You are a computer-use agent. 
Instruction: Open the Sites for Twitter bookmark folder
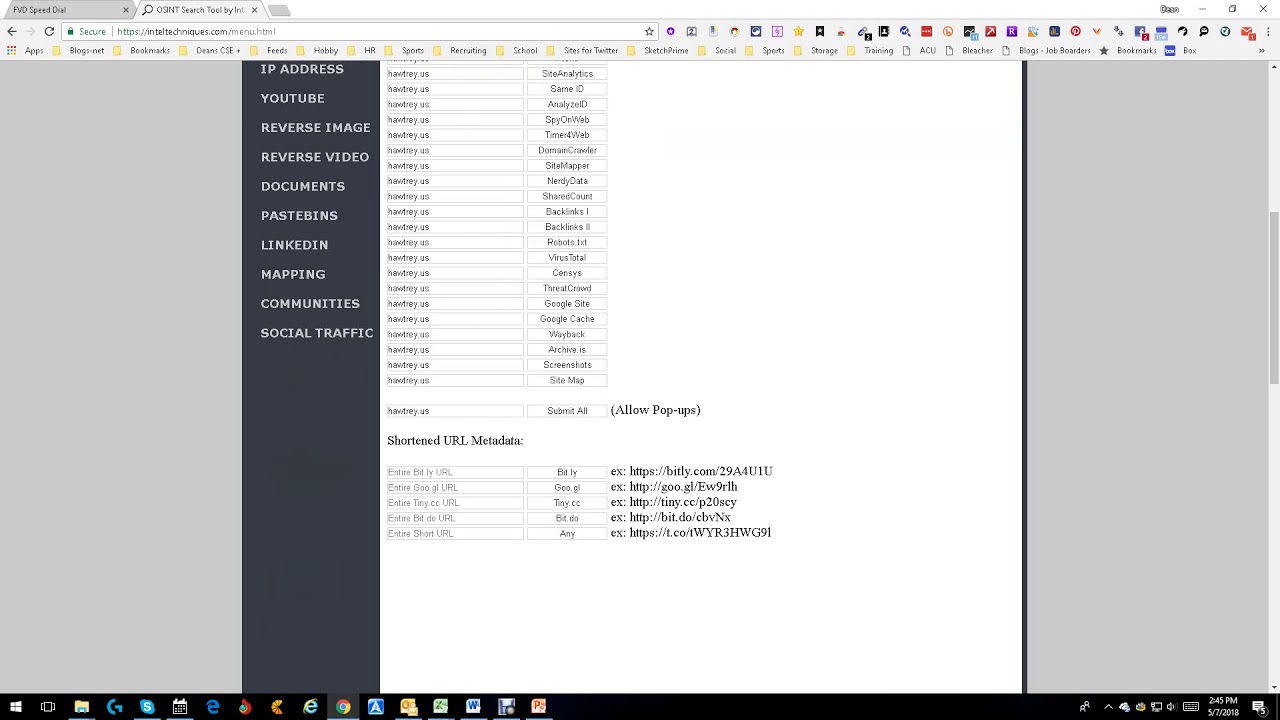pos(584,51)
